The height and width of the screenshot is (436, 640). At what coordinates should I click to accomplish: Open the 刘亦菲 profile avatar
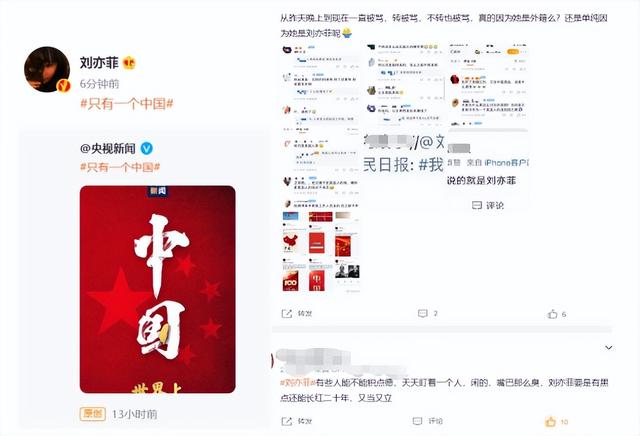pos(47,69)
